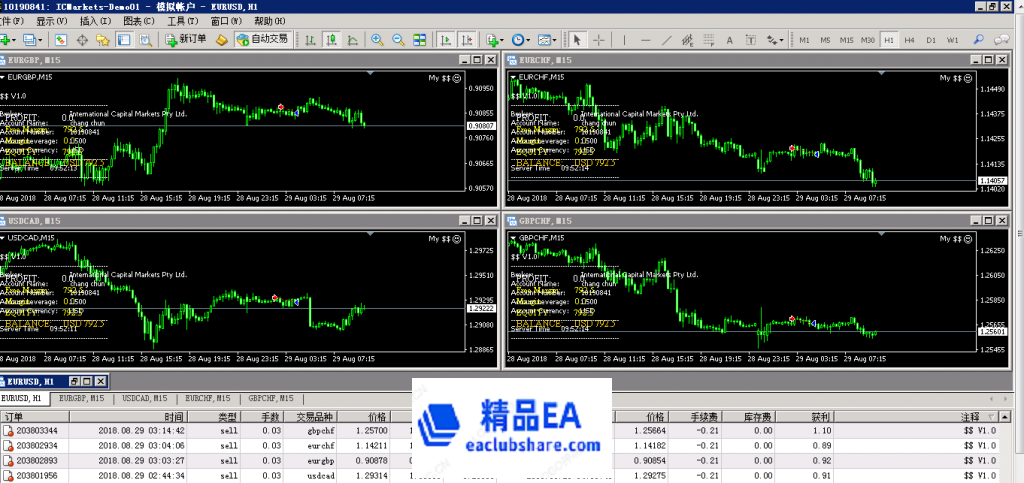Click order 203803344 row in trade list
This screenshot has height=483, width=1024.
[x=40, y=430]
